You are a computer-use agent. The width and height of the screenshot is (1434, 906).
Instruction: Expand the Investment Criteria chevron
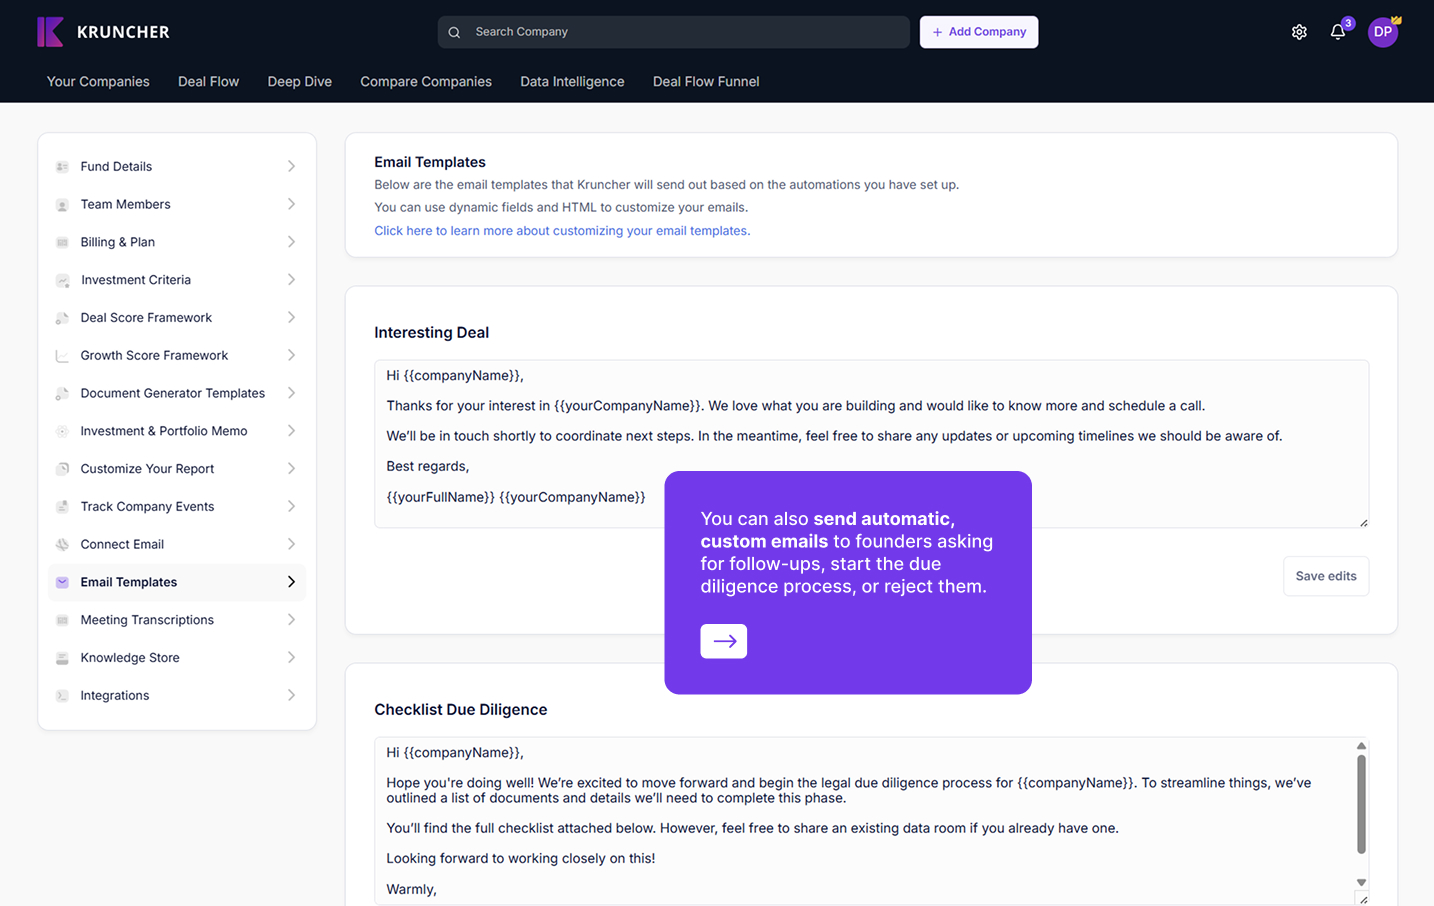point(291,280)
